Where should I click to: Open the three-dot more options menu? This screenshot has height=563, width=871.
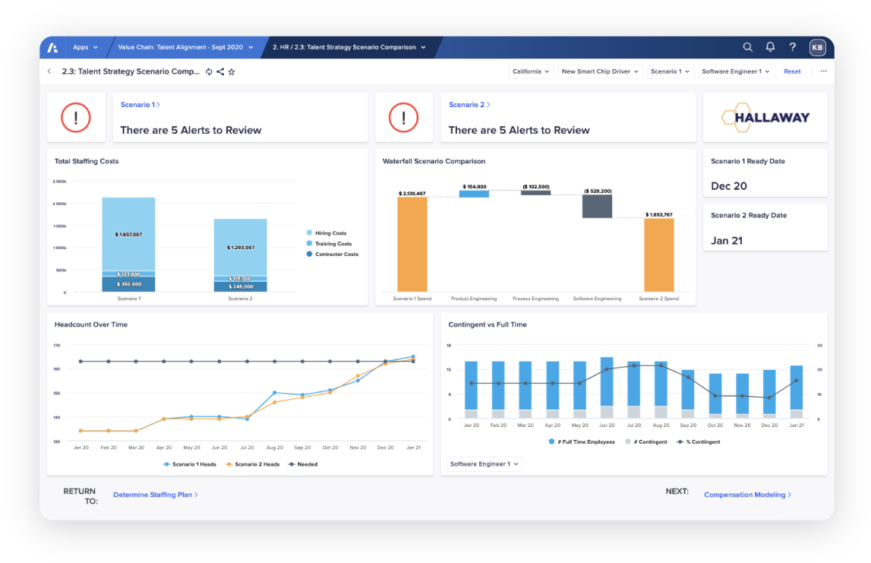coord(823,72)
